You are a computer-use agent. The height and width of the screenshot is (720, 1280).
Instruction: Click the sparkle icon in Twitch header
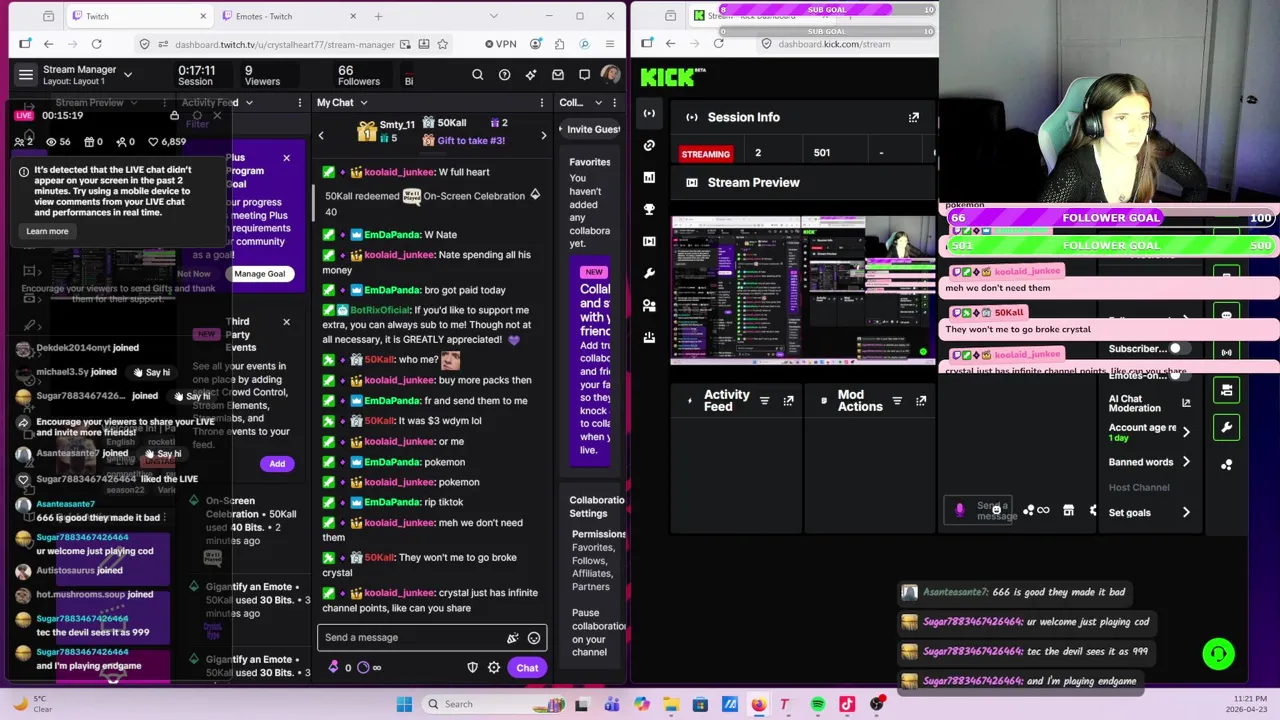[x=531, y=75]
